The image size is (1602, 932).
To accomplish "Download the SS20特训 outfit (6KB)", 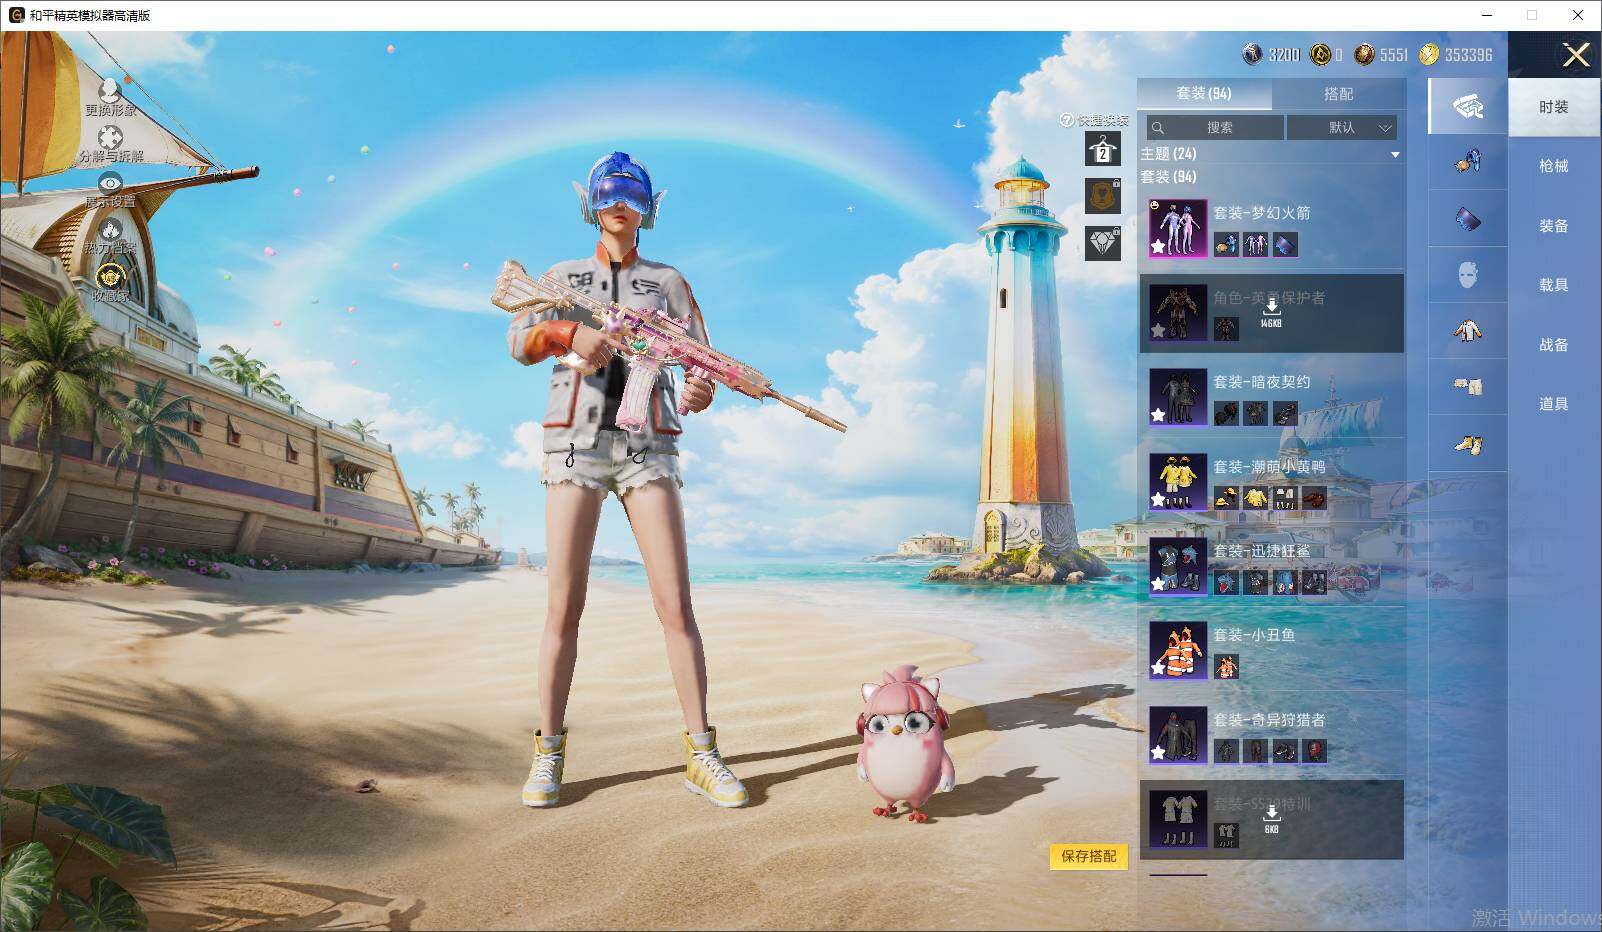I will (1271, 817).
